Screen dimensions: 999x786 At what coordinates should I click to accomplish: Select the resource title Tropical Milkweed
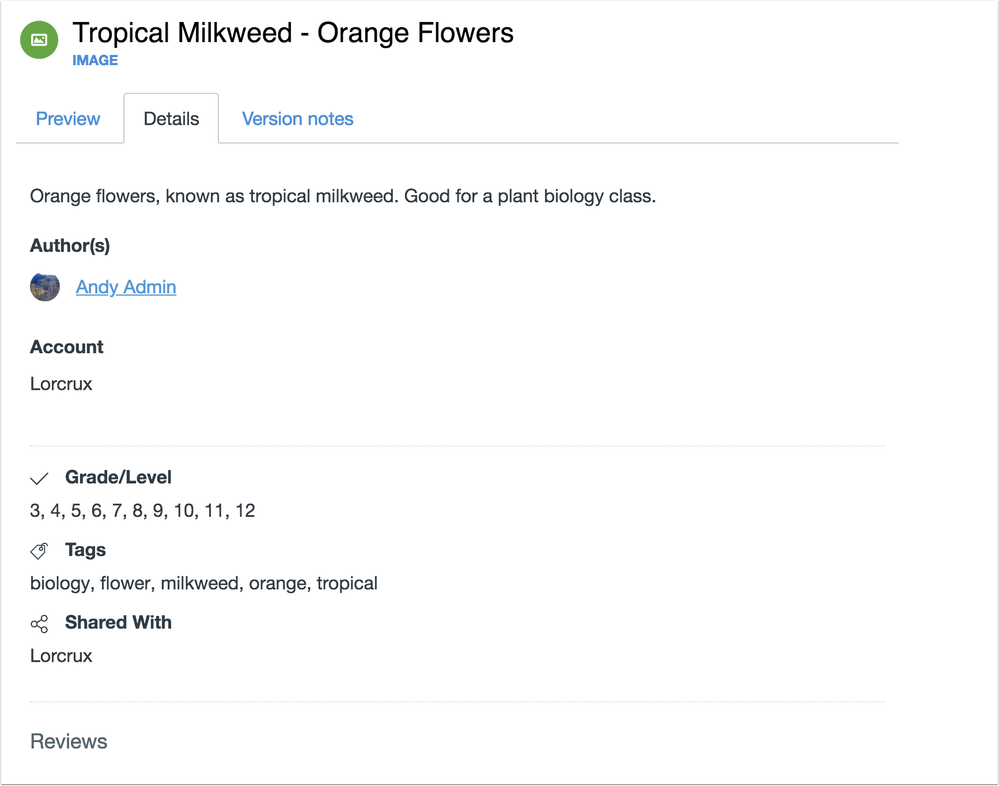292,32
